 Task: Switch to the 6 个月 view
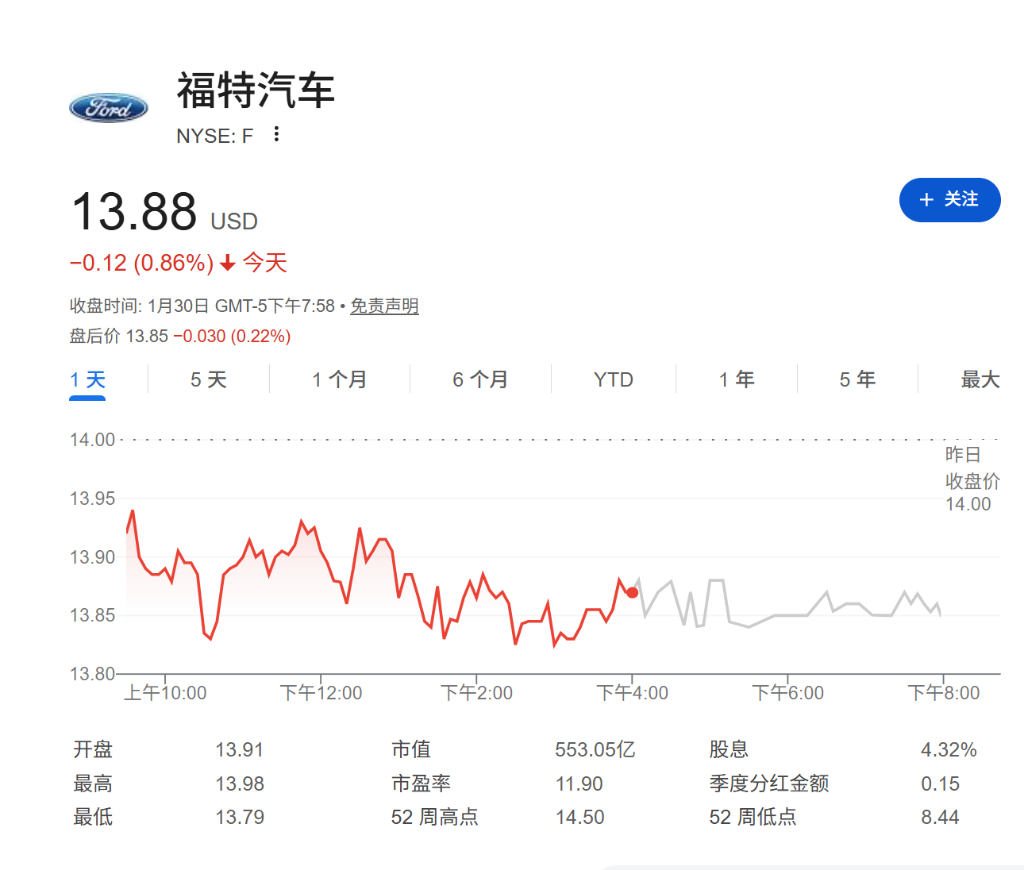(480, 379)
